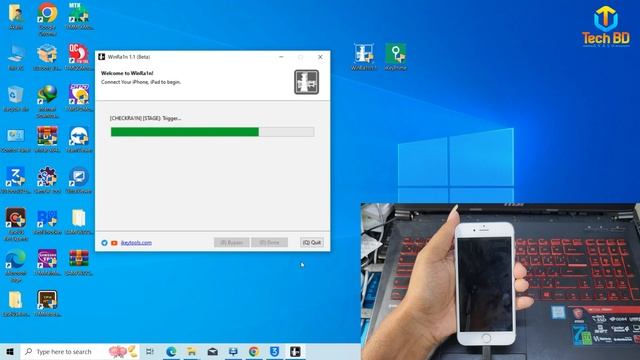This screenshot has height=360, width=640.
Task: Visit the ikeytools.com link
Action: pos(136,243)
